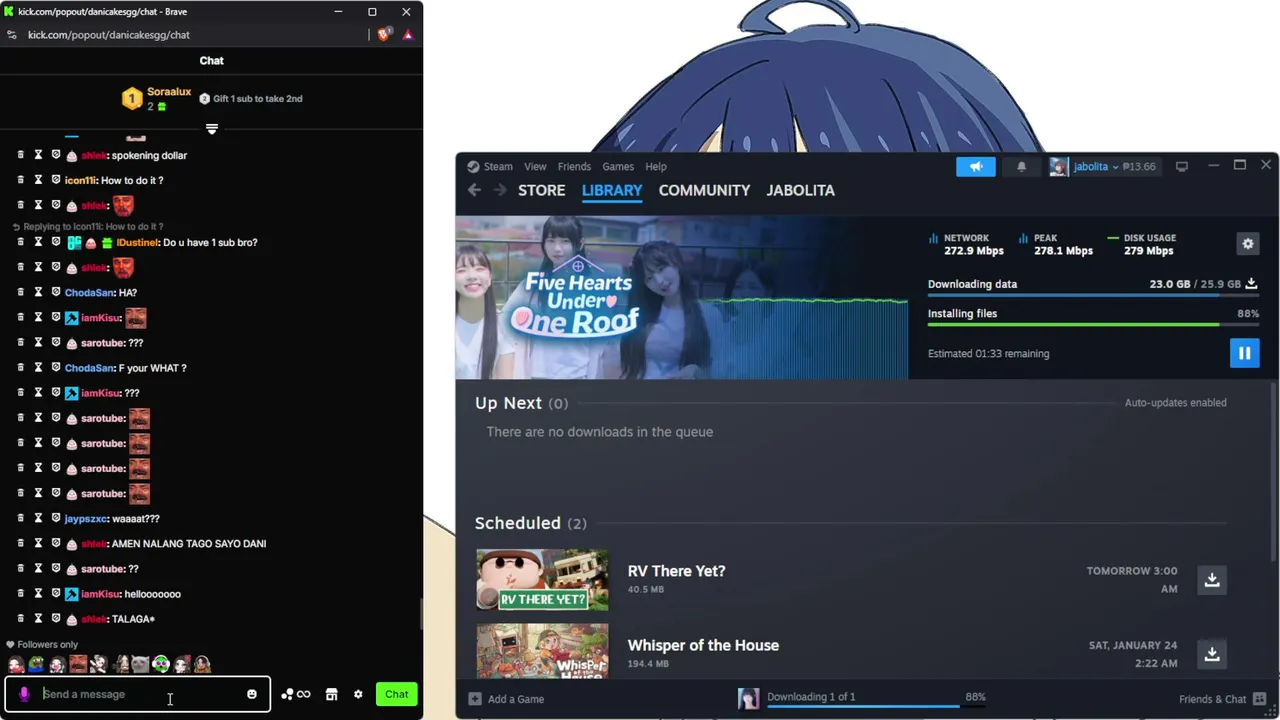
Task: Click username icon11i in chat
Action: click(x=80, y=180)
